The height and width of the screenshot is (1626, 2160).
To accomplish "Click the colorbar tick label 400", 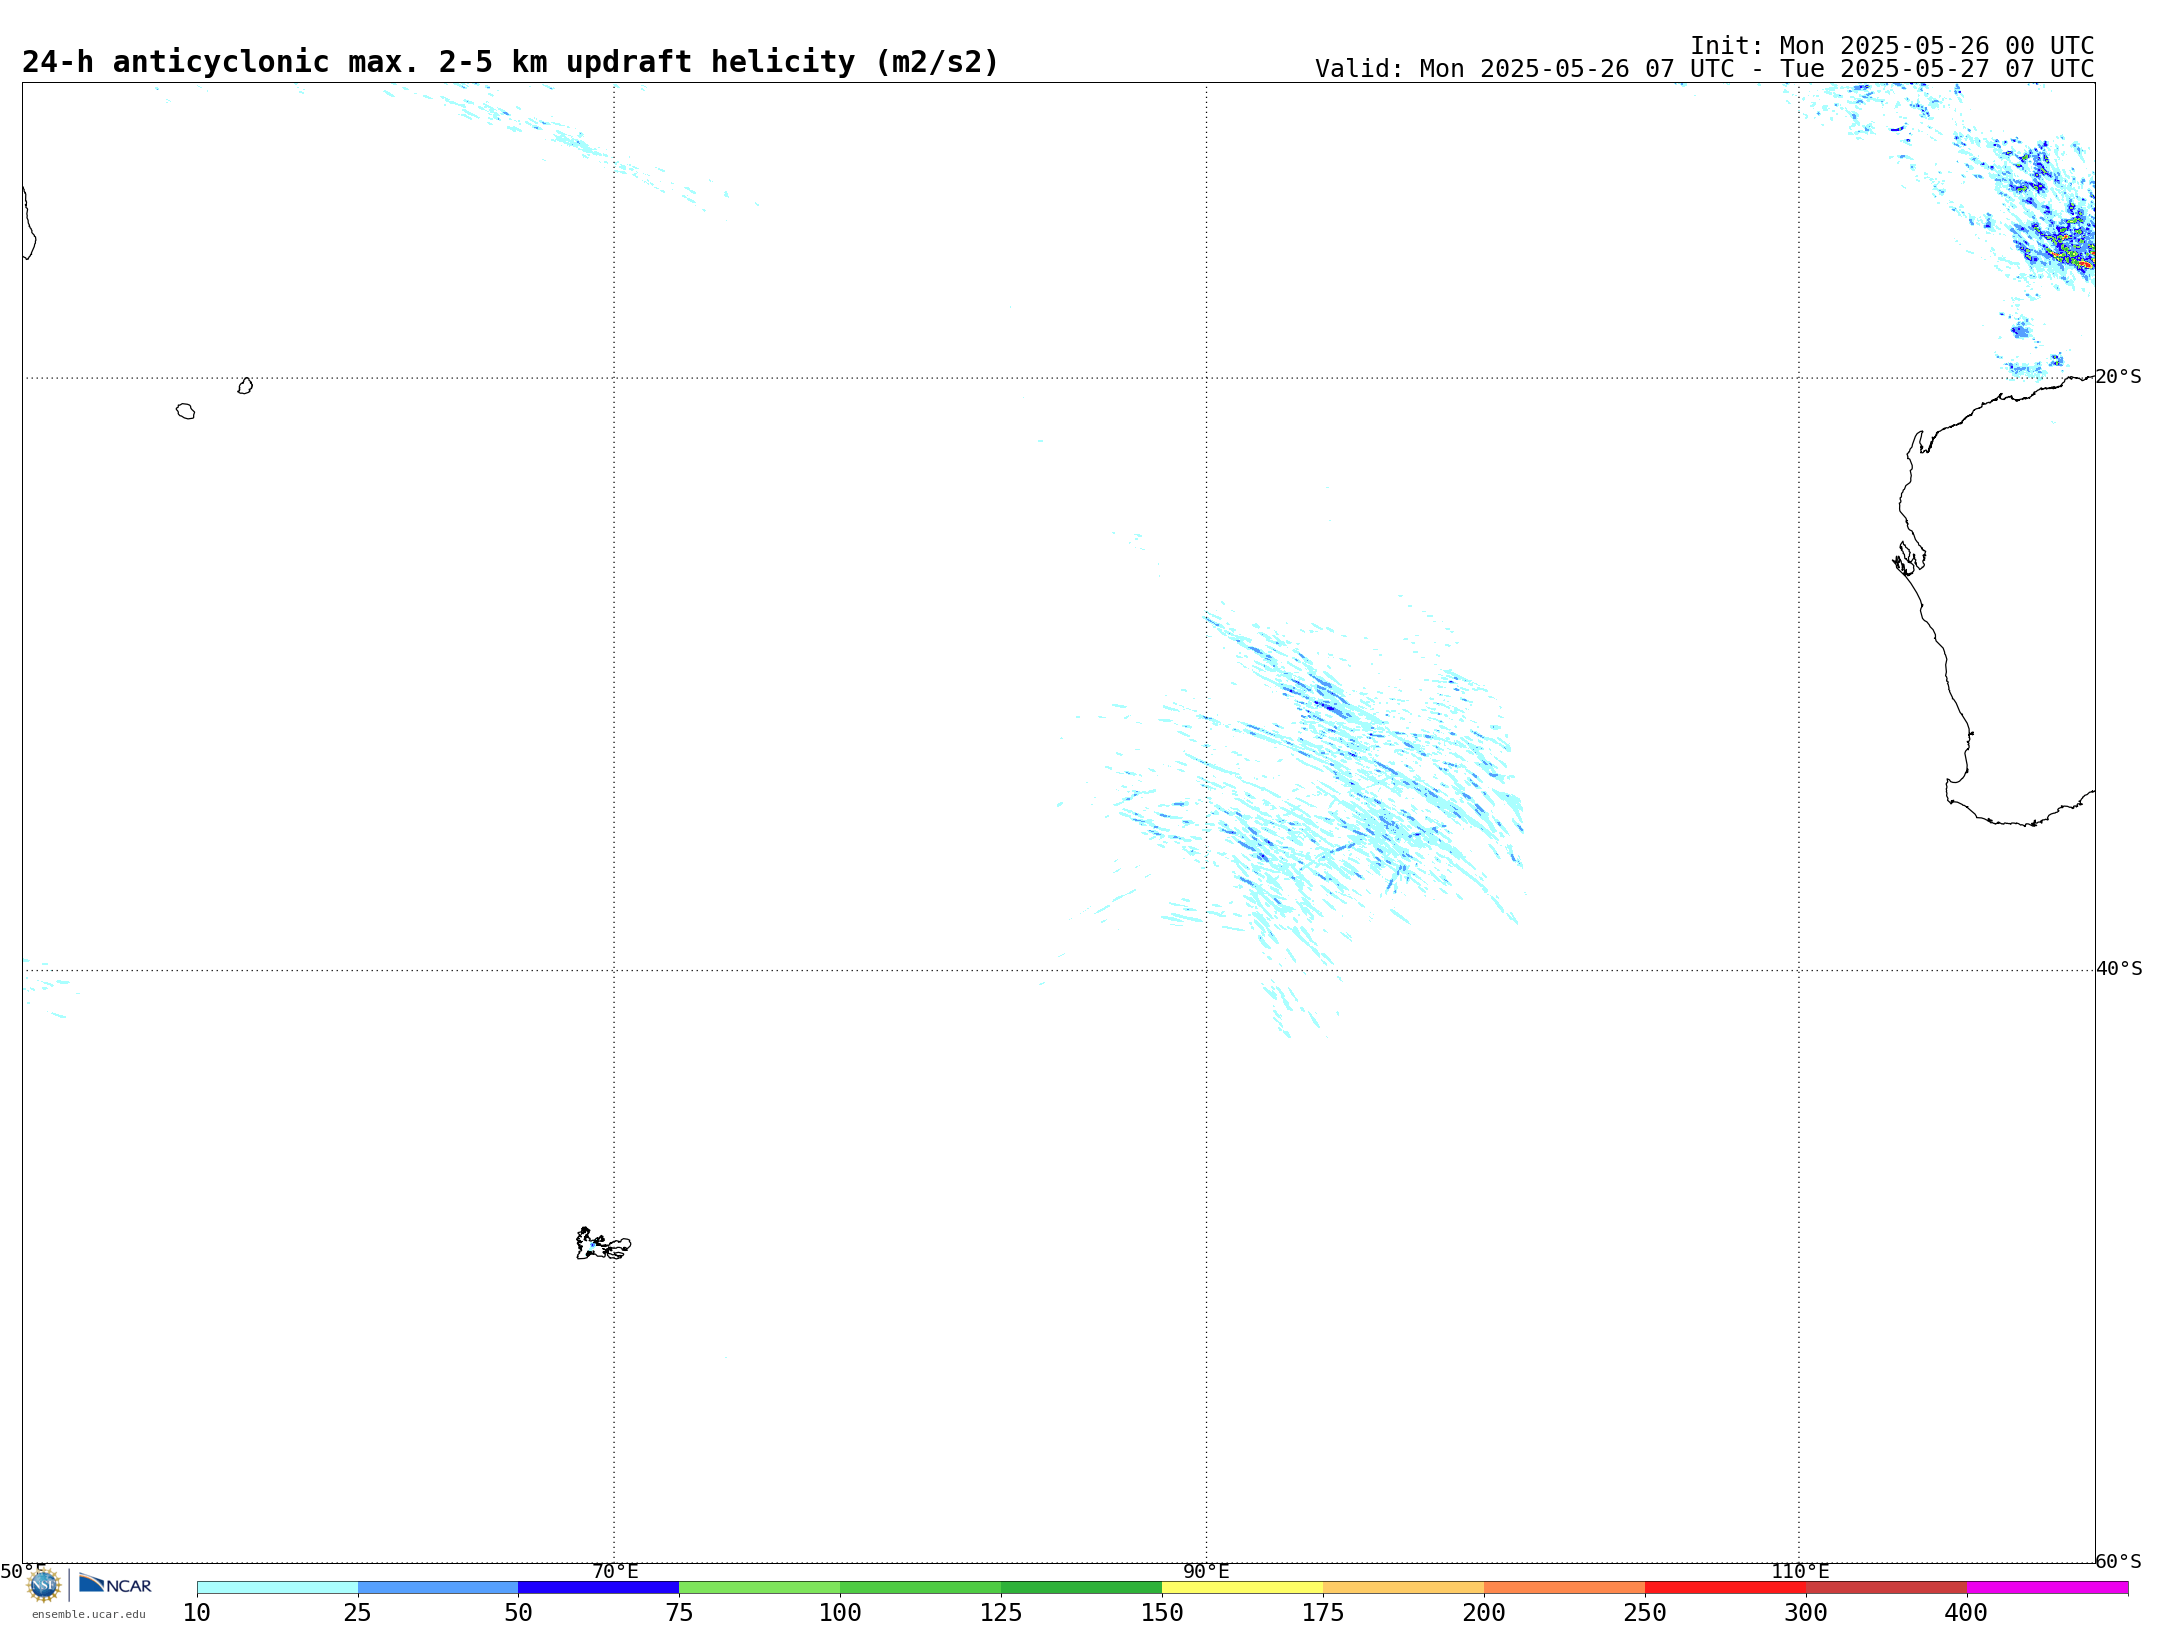I will pyautogui.click(x=1967, y=1612).
